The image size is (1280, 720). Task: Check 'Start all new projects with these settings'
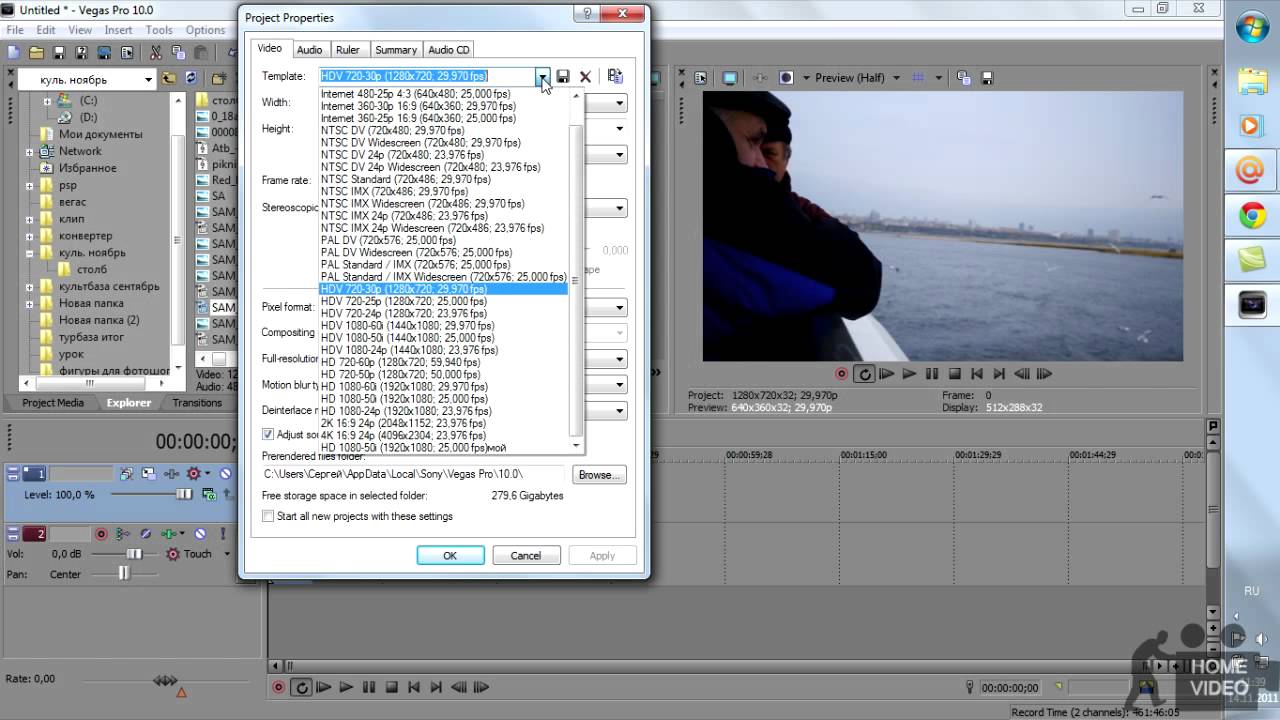click(268, 516)
